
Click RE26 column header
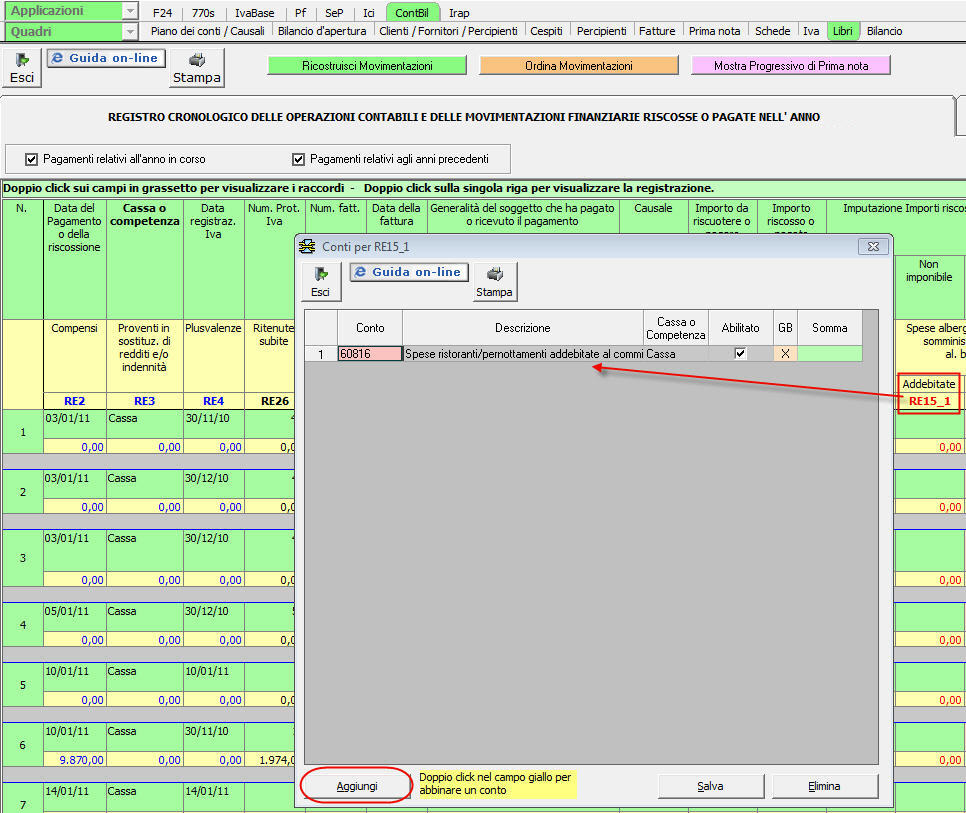(x=275, y=401)
